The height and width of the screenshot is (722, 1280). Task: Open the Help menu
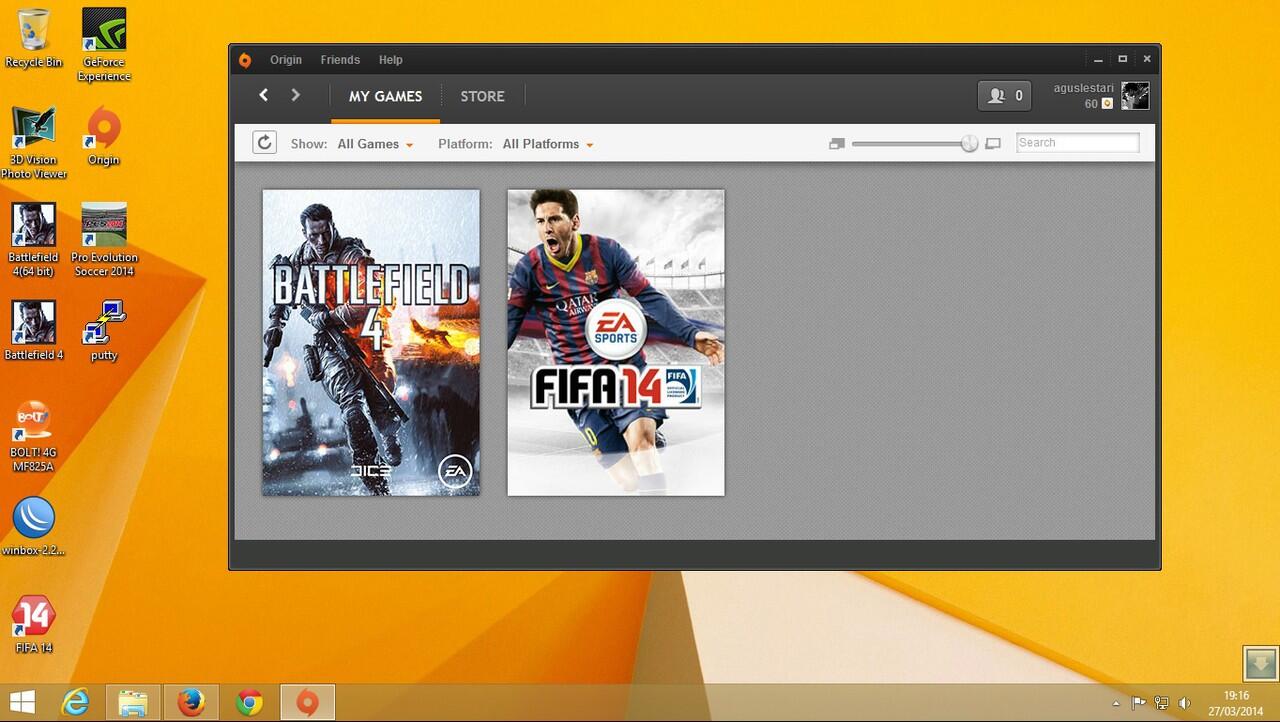(x=390, y=60)
